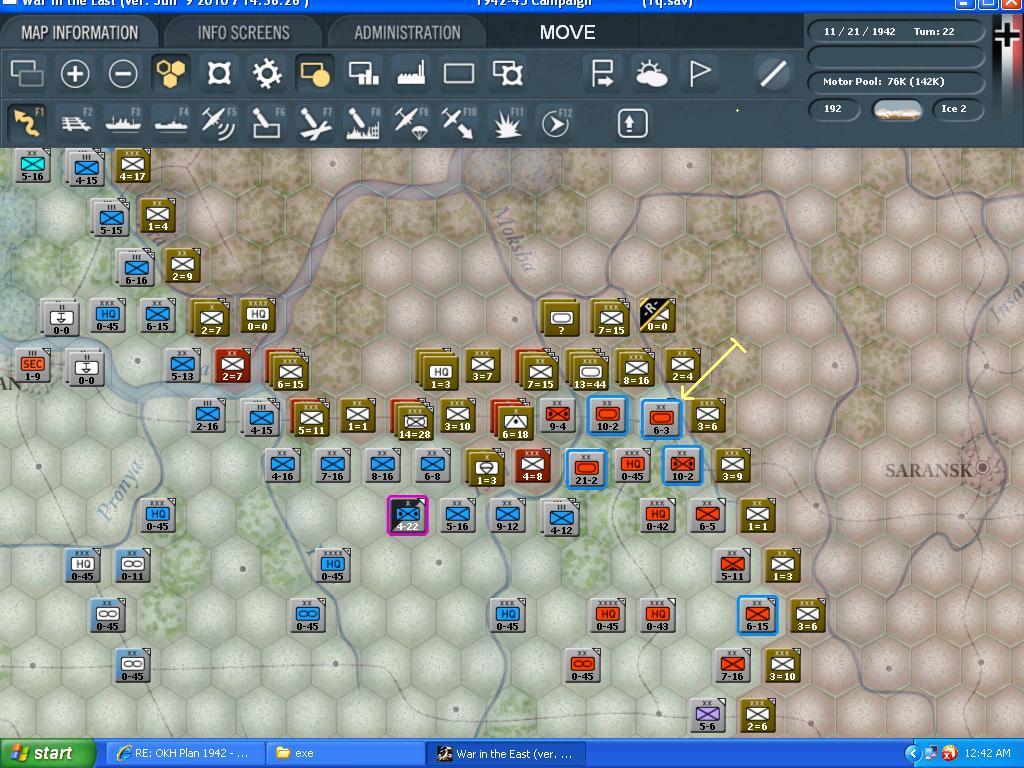Click the Ice 2 indicator
This screenshot has width=1024, height=768.
point(957,109)
